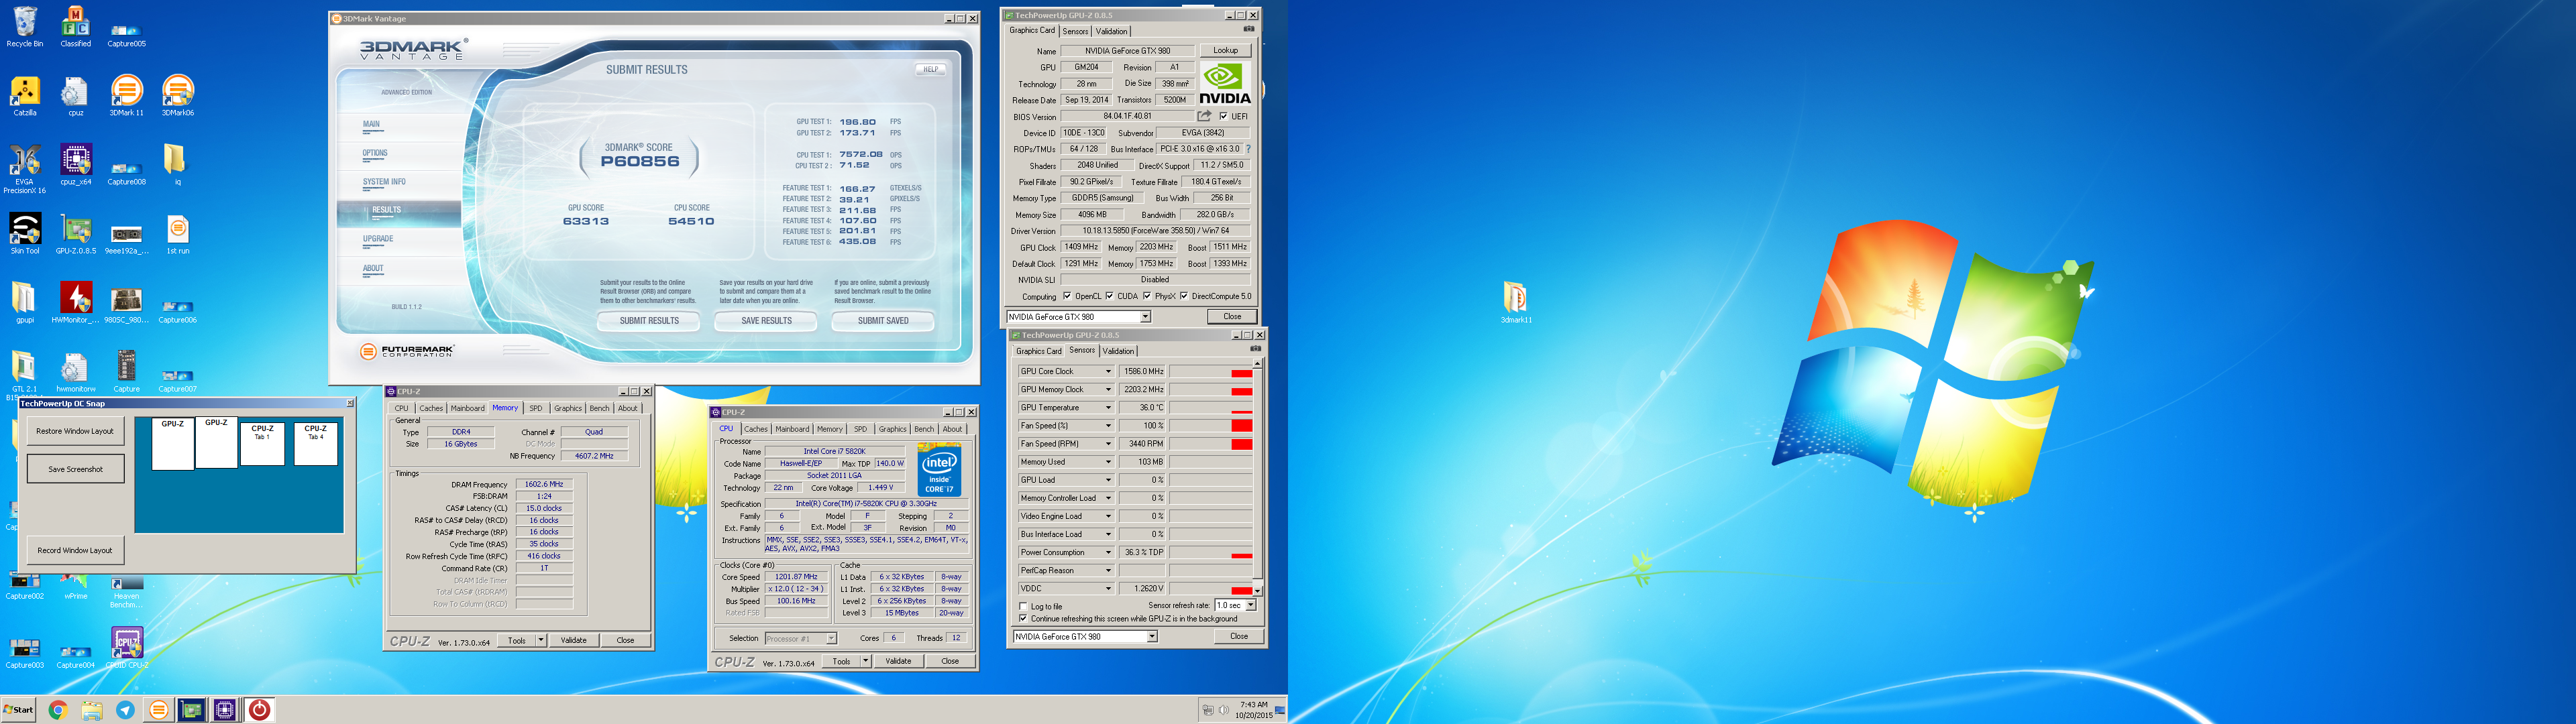The image size is (2576, 724).
Task: Open the gpupi folder icon
Action: tap(24, 303)
